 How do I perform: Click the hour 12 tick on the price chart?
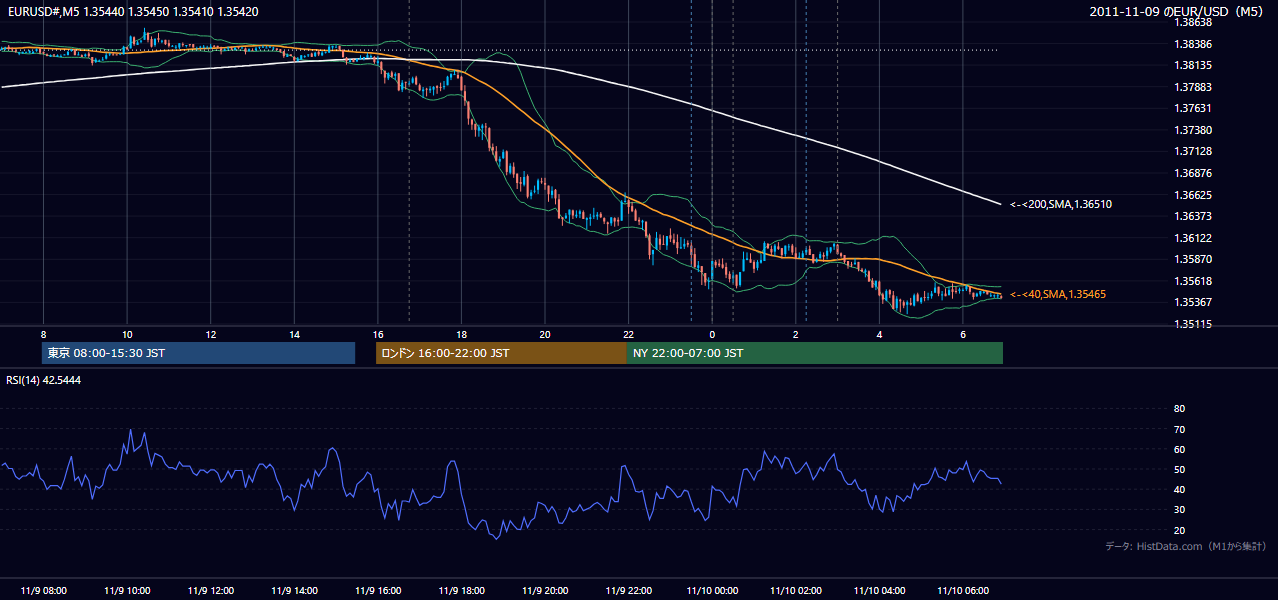tap(211, 333)
